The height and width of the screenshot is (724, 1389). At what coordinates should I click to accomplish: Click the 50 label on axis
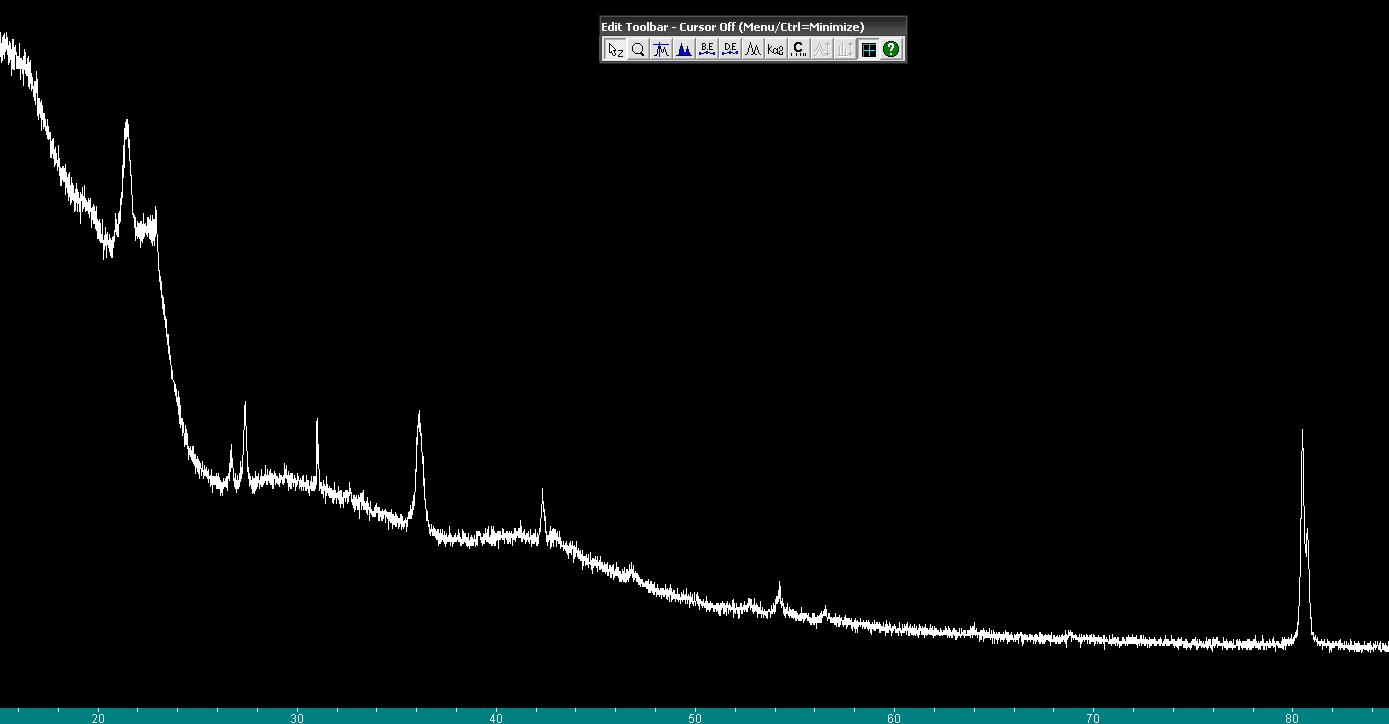pos(695,717)
